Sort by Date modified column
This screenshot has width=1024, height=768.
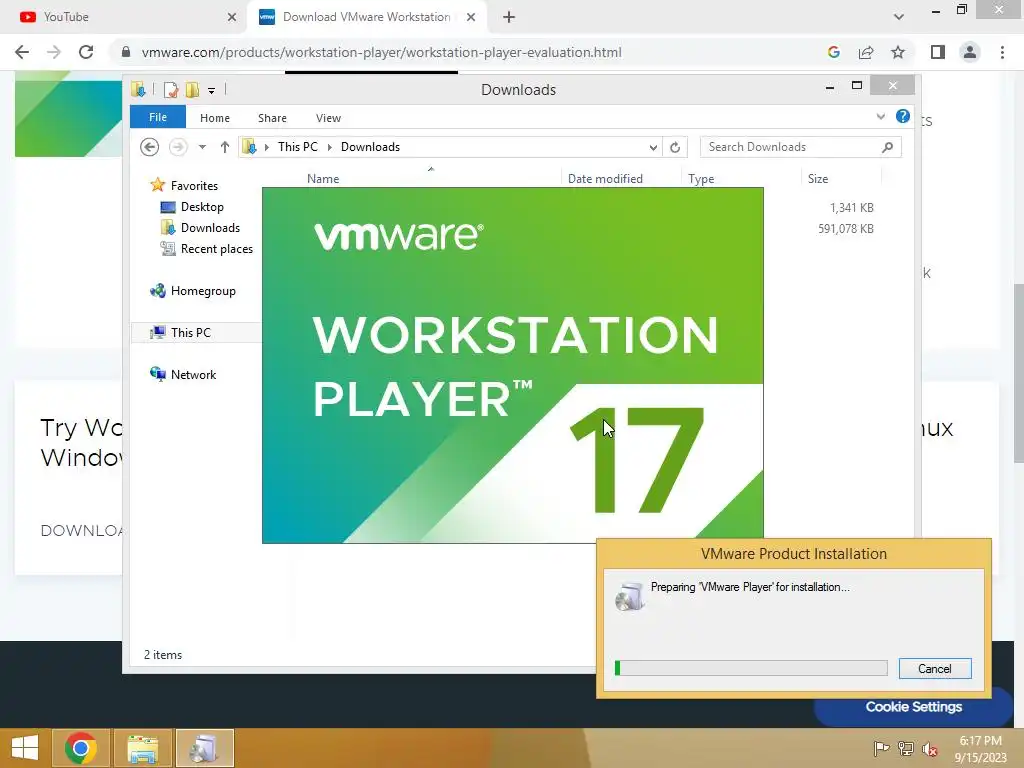(x=605, y=178)
